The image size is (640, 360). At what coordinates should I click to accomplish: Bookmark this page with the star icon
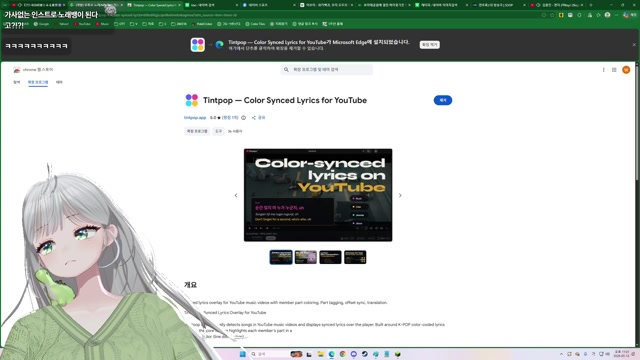552,15
